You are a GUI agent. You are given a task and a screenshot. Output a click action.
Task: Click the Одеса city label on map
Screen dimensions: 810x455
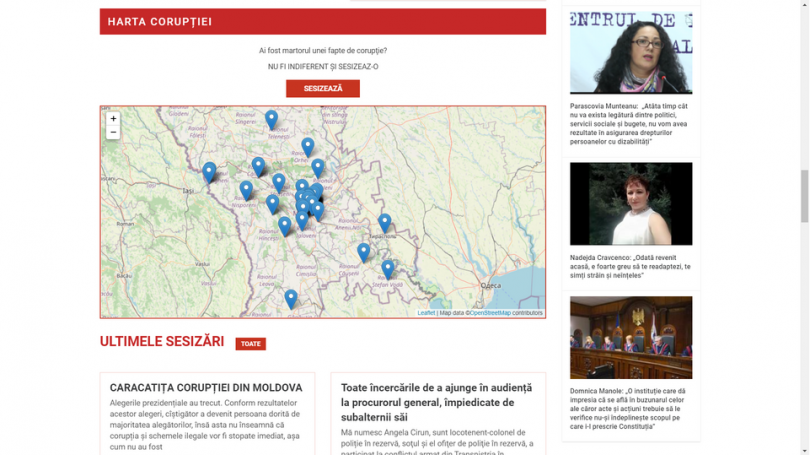click(490, 286)
